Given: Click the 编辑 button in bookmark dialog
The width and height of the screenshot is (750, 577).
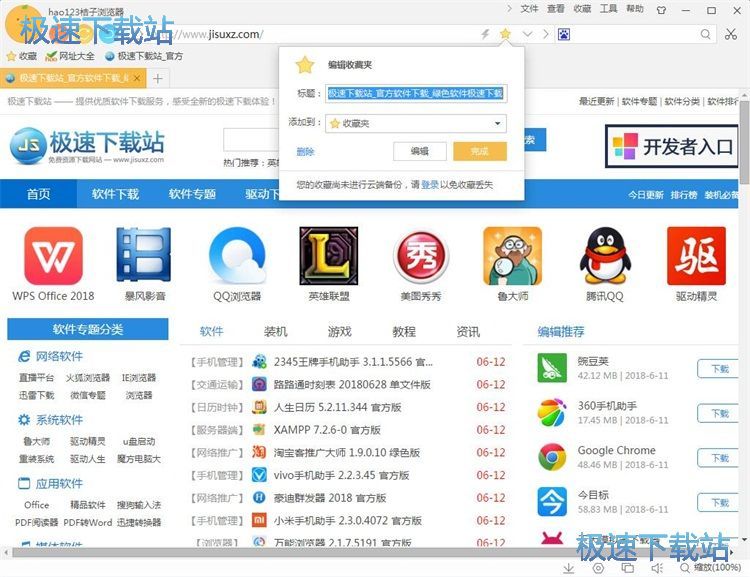Looking at the screenshot, I should pyautogui.click(x=419, y=151).
